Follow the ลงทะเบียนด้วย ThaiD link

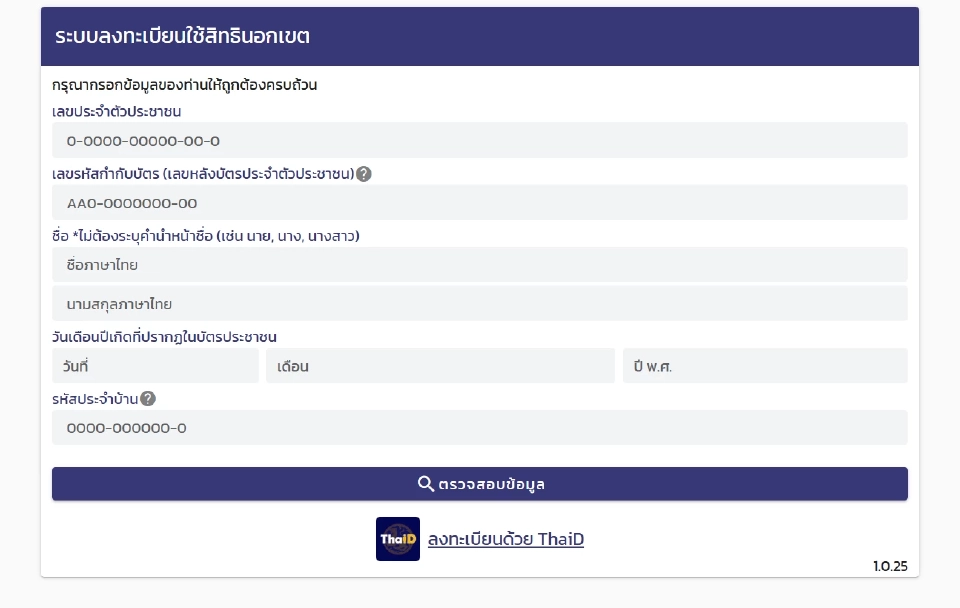point(505,538)
